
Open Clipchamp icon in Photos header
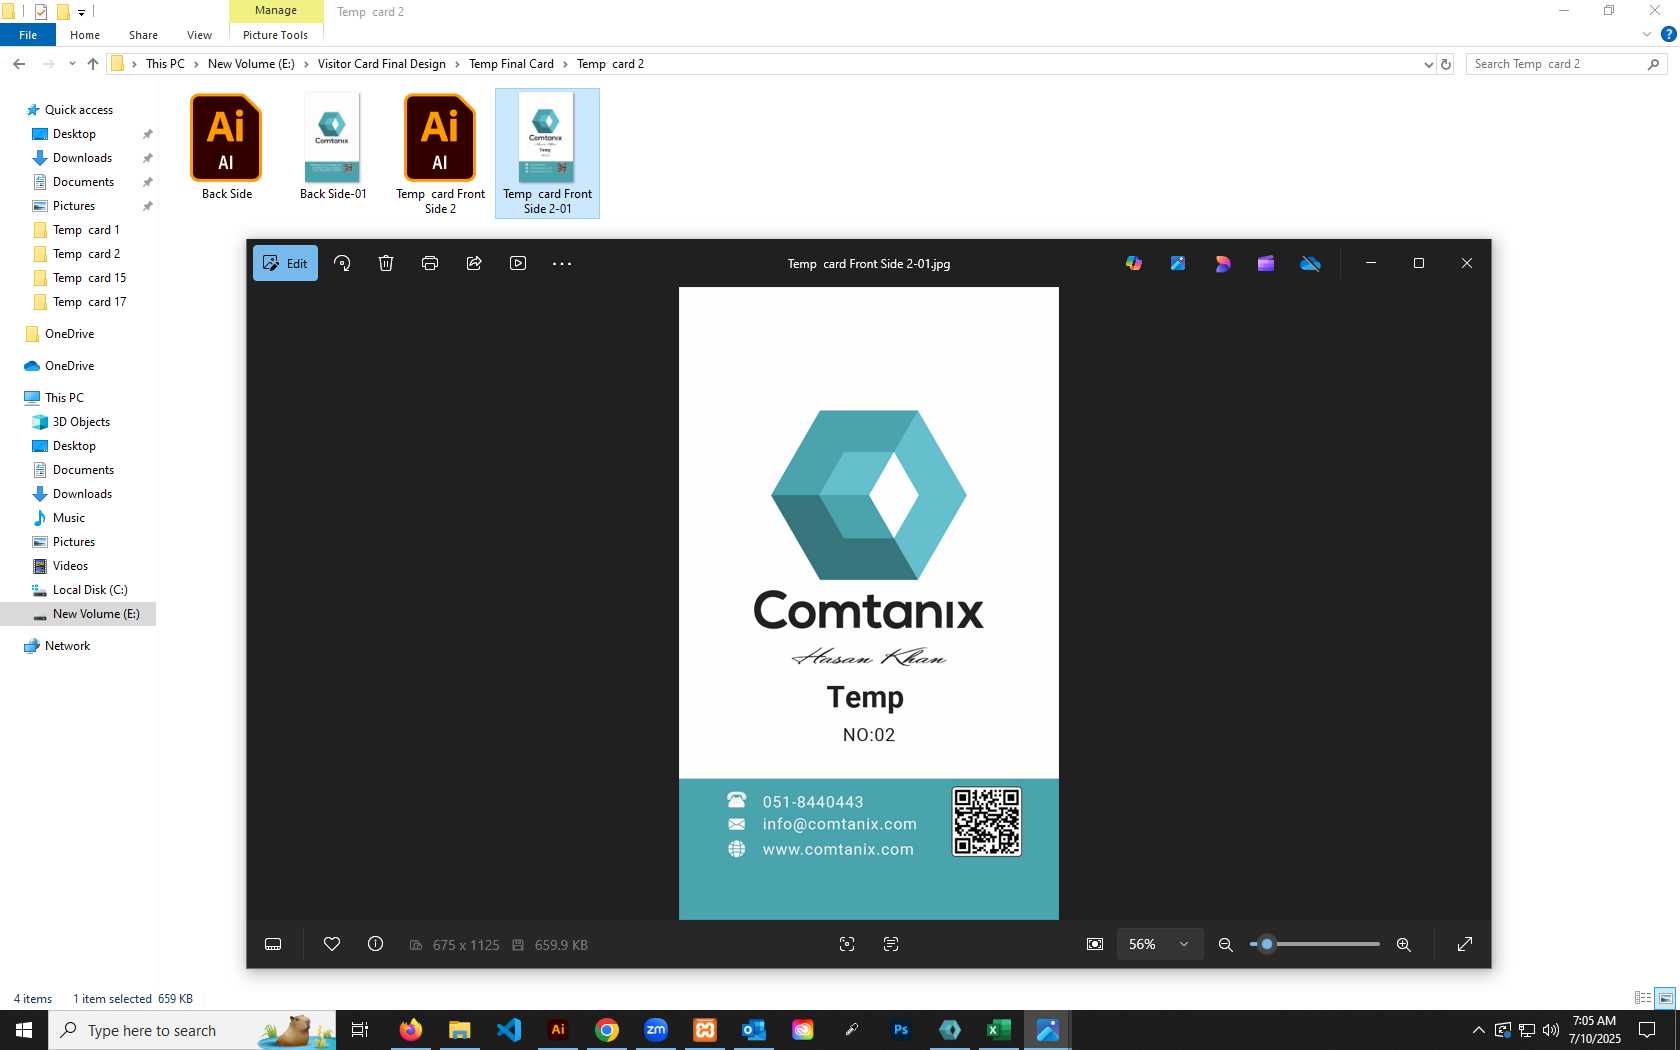click(x=1266, y=263)
